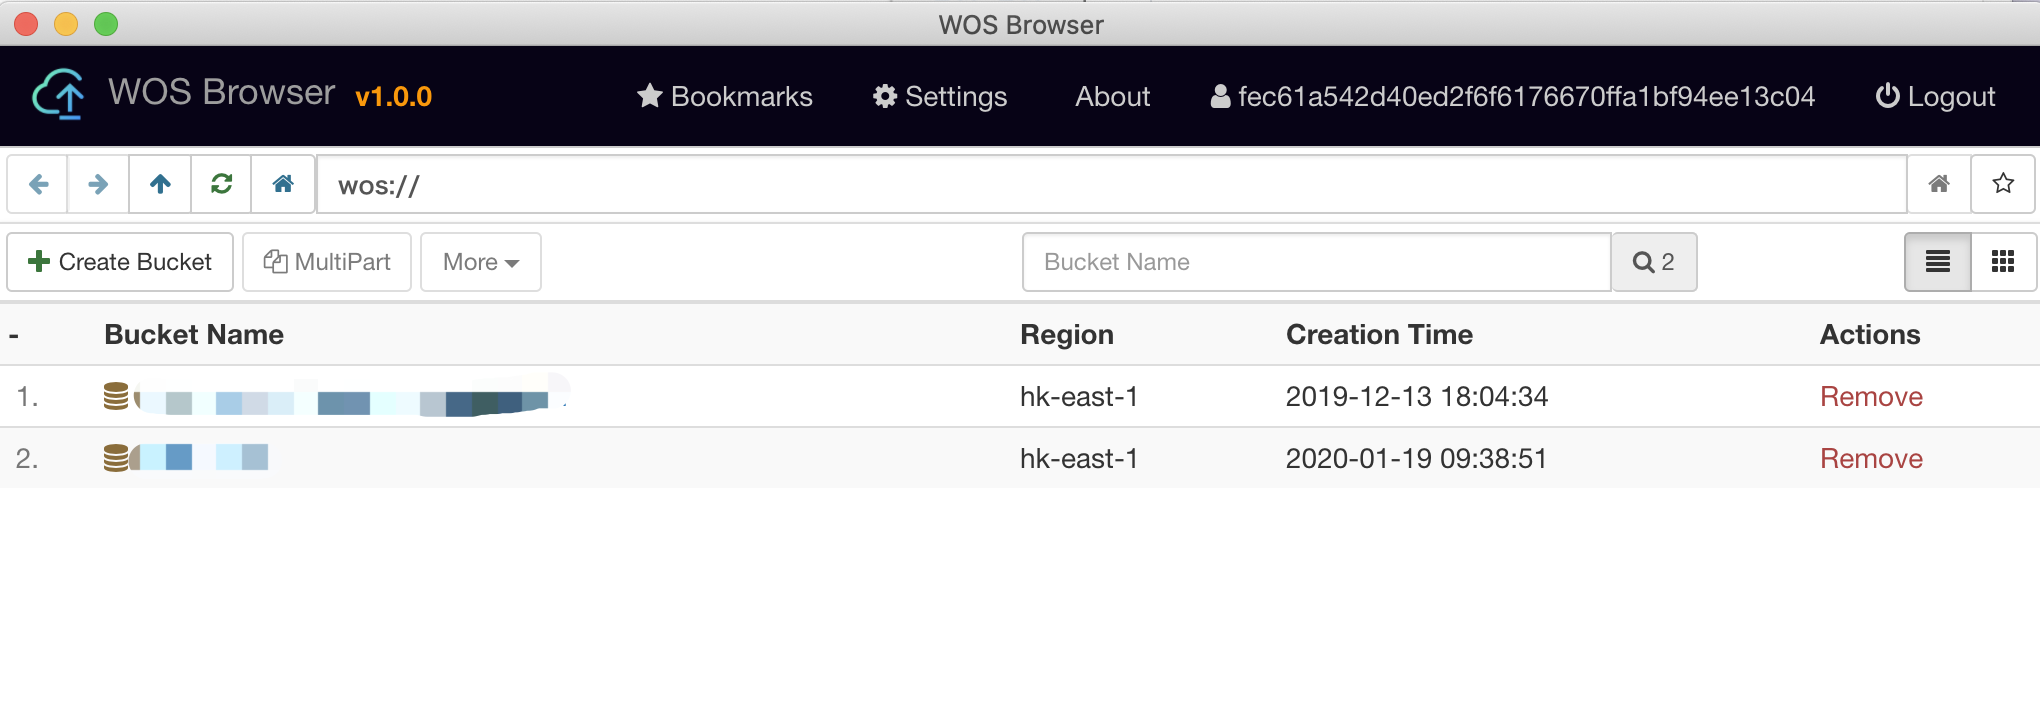
Task: Refresh the bucket list
Action: [x=221, y=184]
